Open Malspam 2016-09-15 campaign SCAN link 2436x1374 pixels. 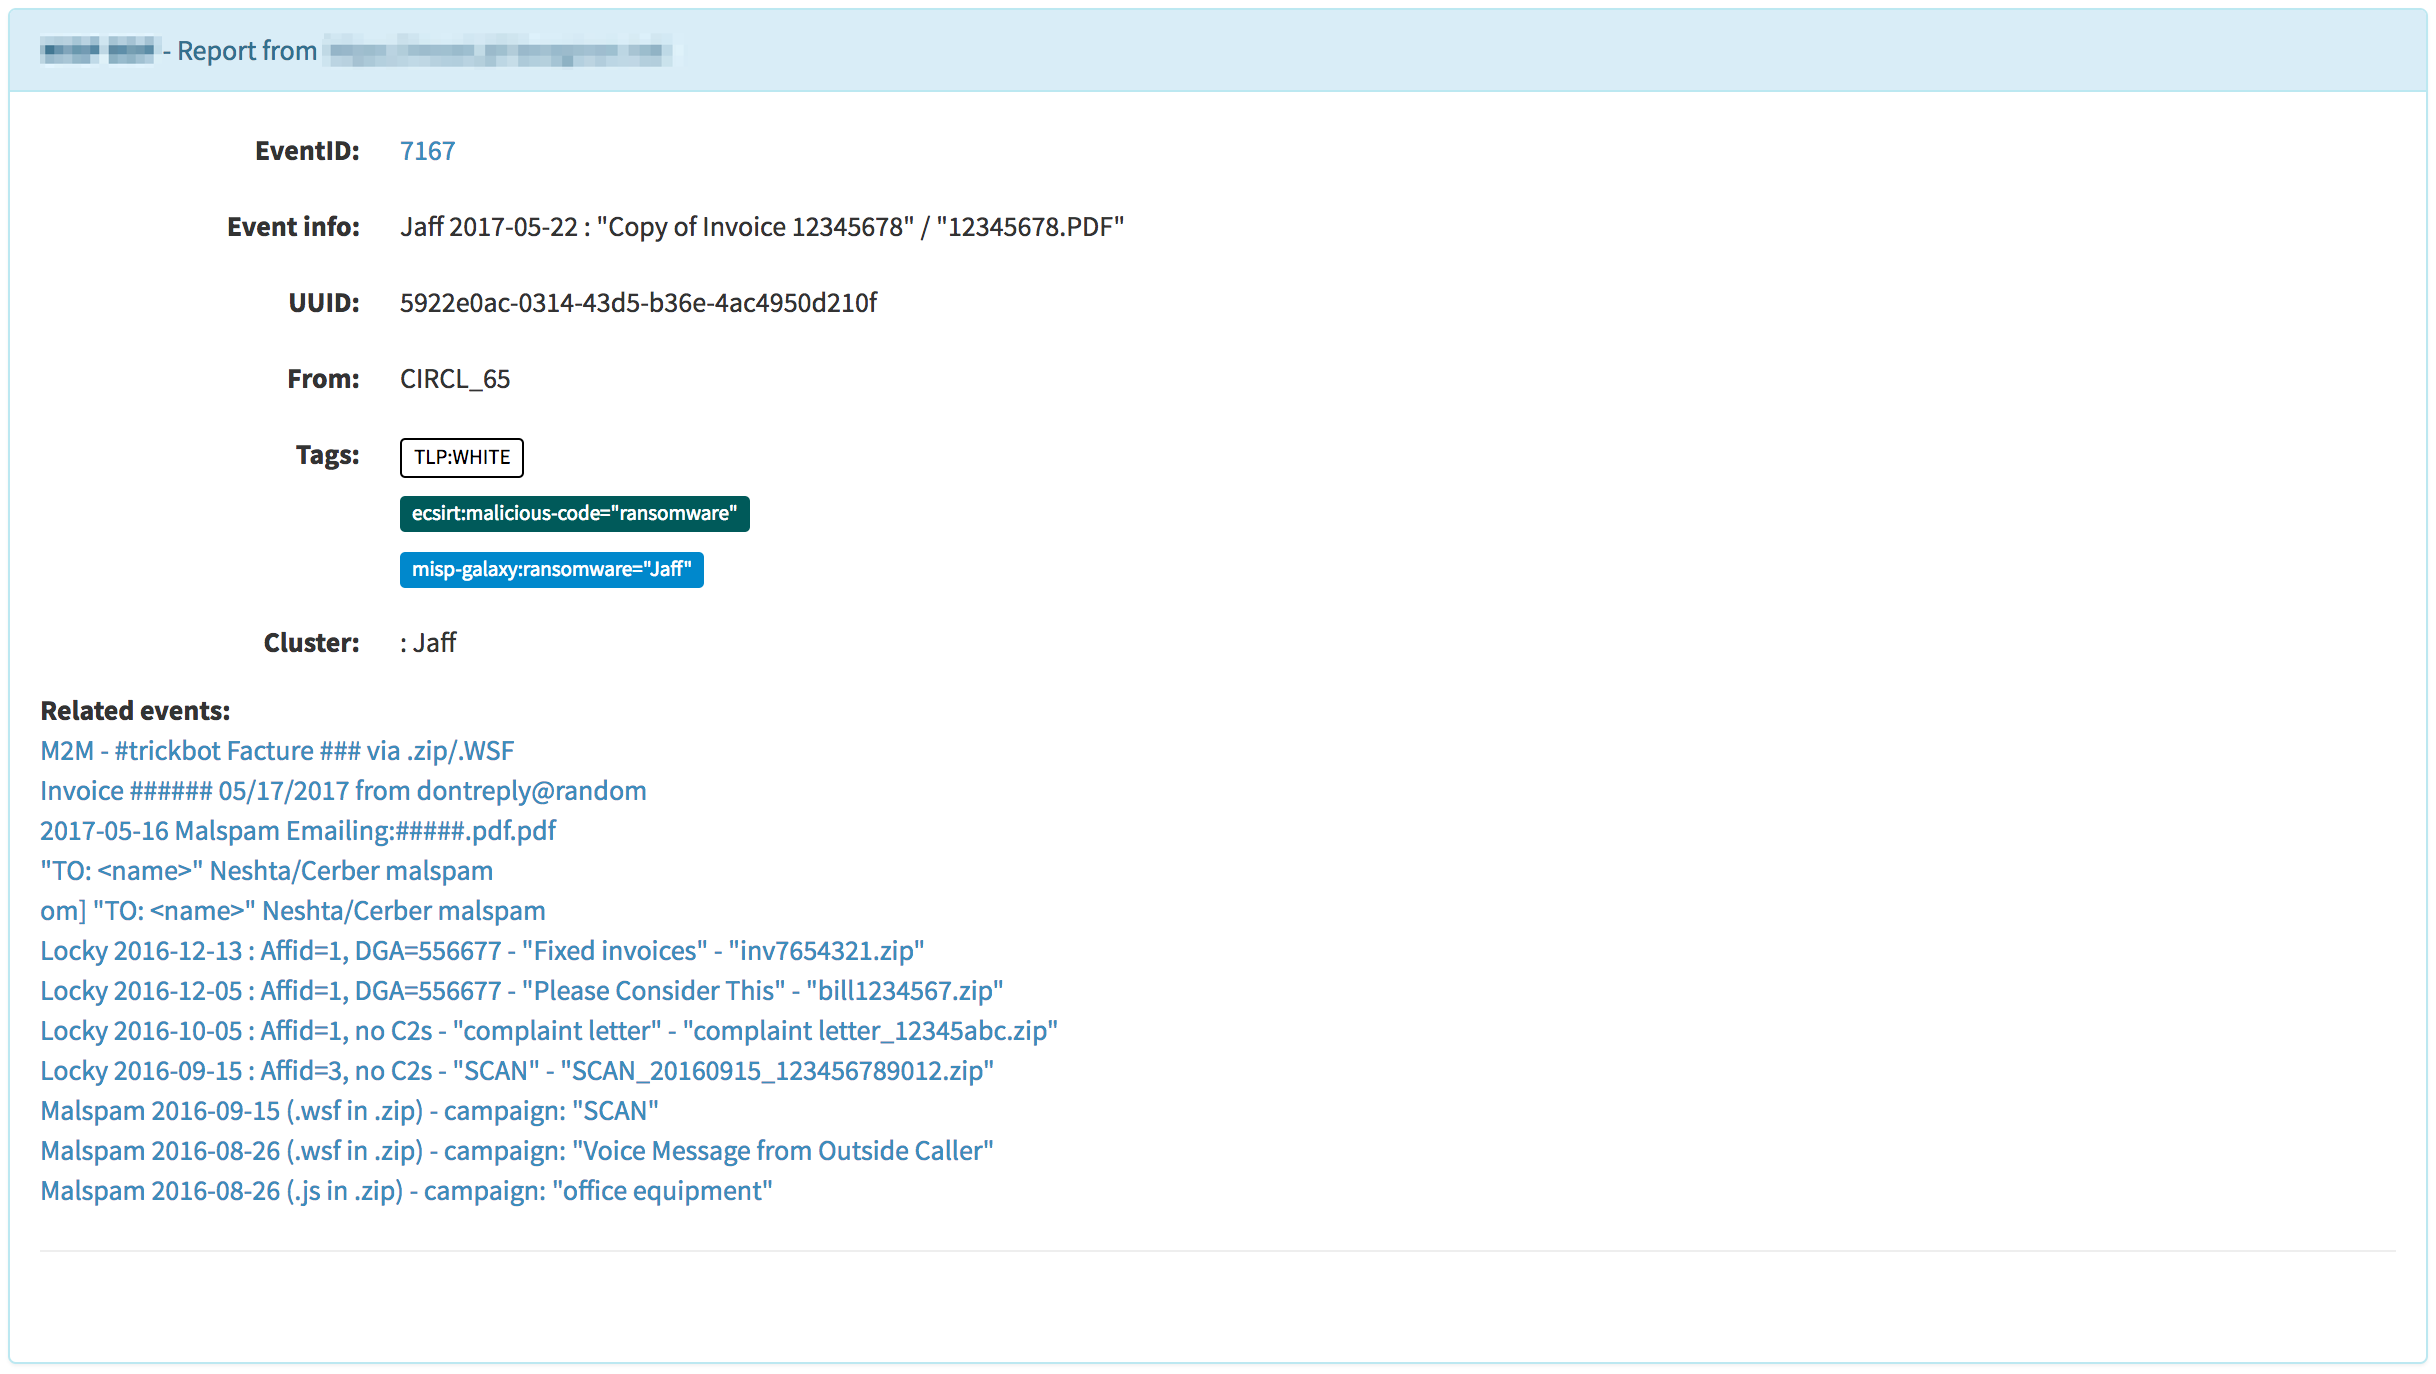point(349,1111)
